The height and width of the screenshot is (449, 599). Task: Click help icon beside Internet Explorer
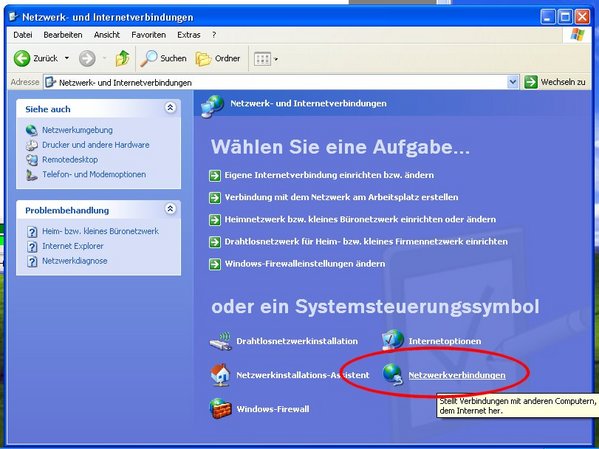(32, 247)
